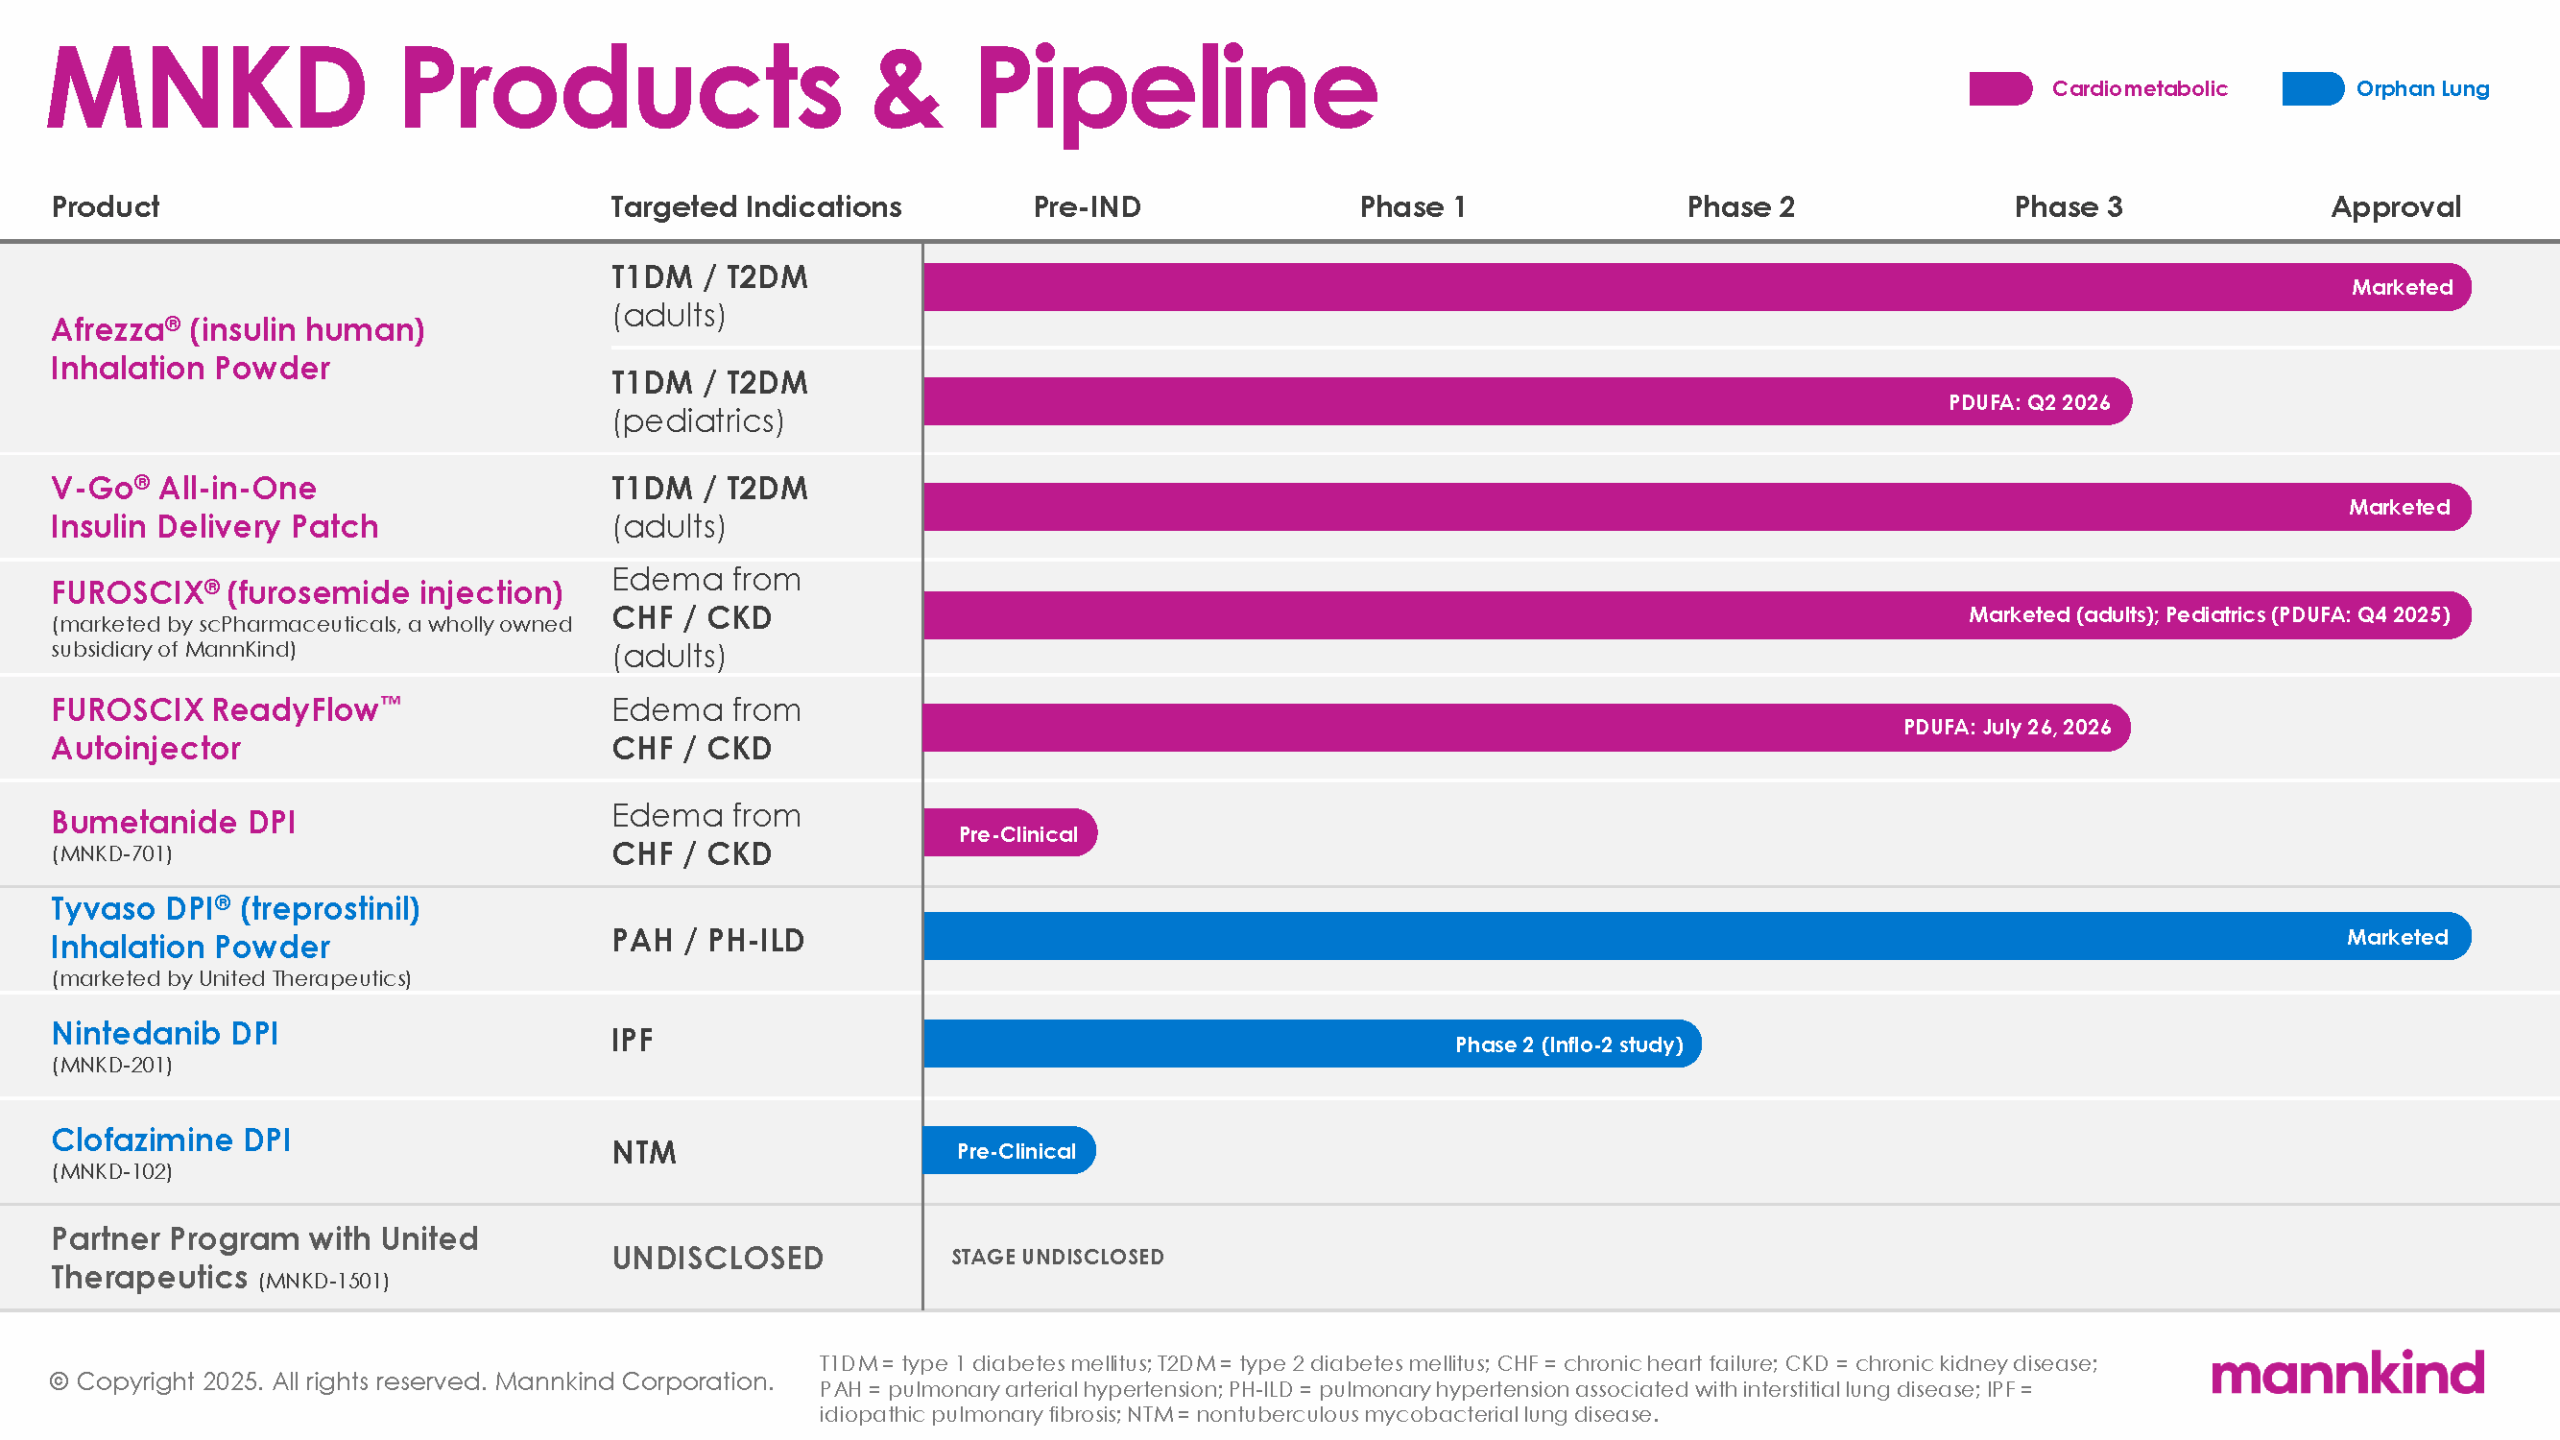Click the Cardiometabolic legend color swatch

coord(1999,88)
